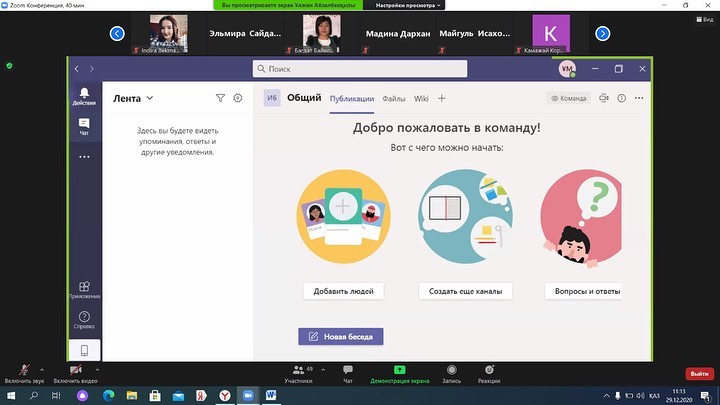Open Zoom Reactions

489,374
